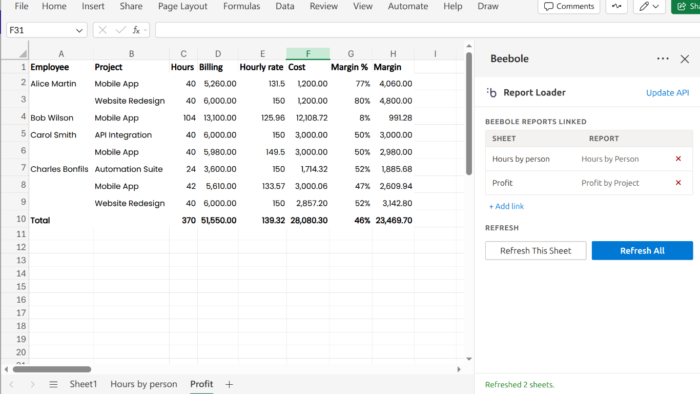Image resolution: width=700 pixels, height=394 pixels.
Task: Select the API Integration cell
Action: click(x=131, y=135)
